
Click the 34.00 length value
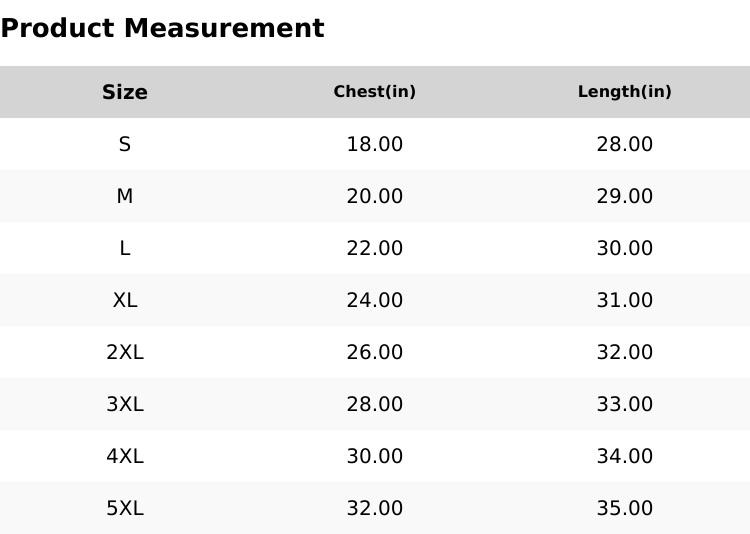coord(625,456)
